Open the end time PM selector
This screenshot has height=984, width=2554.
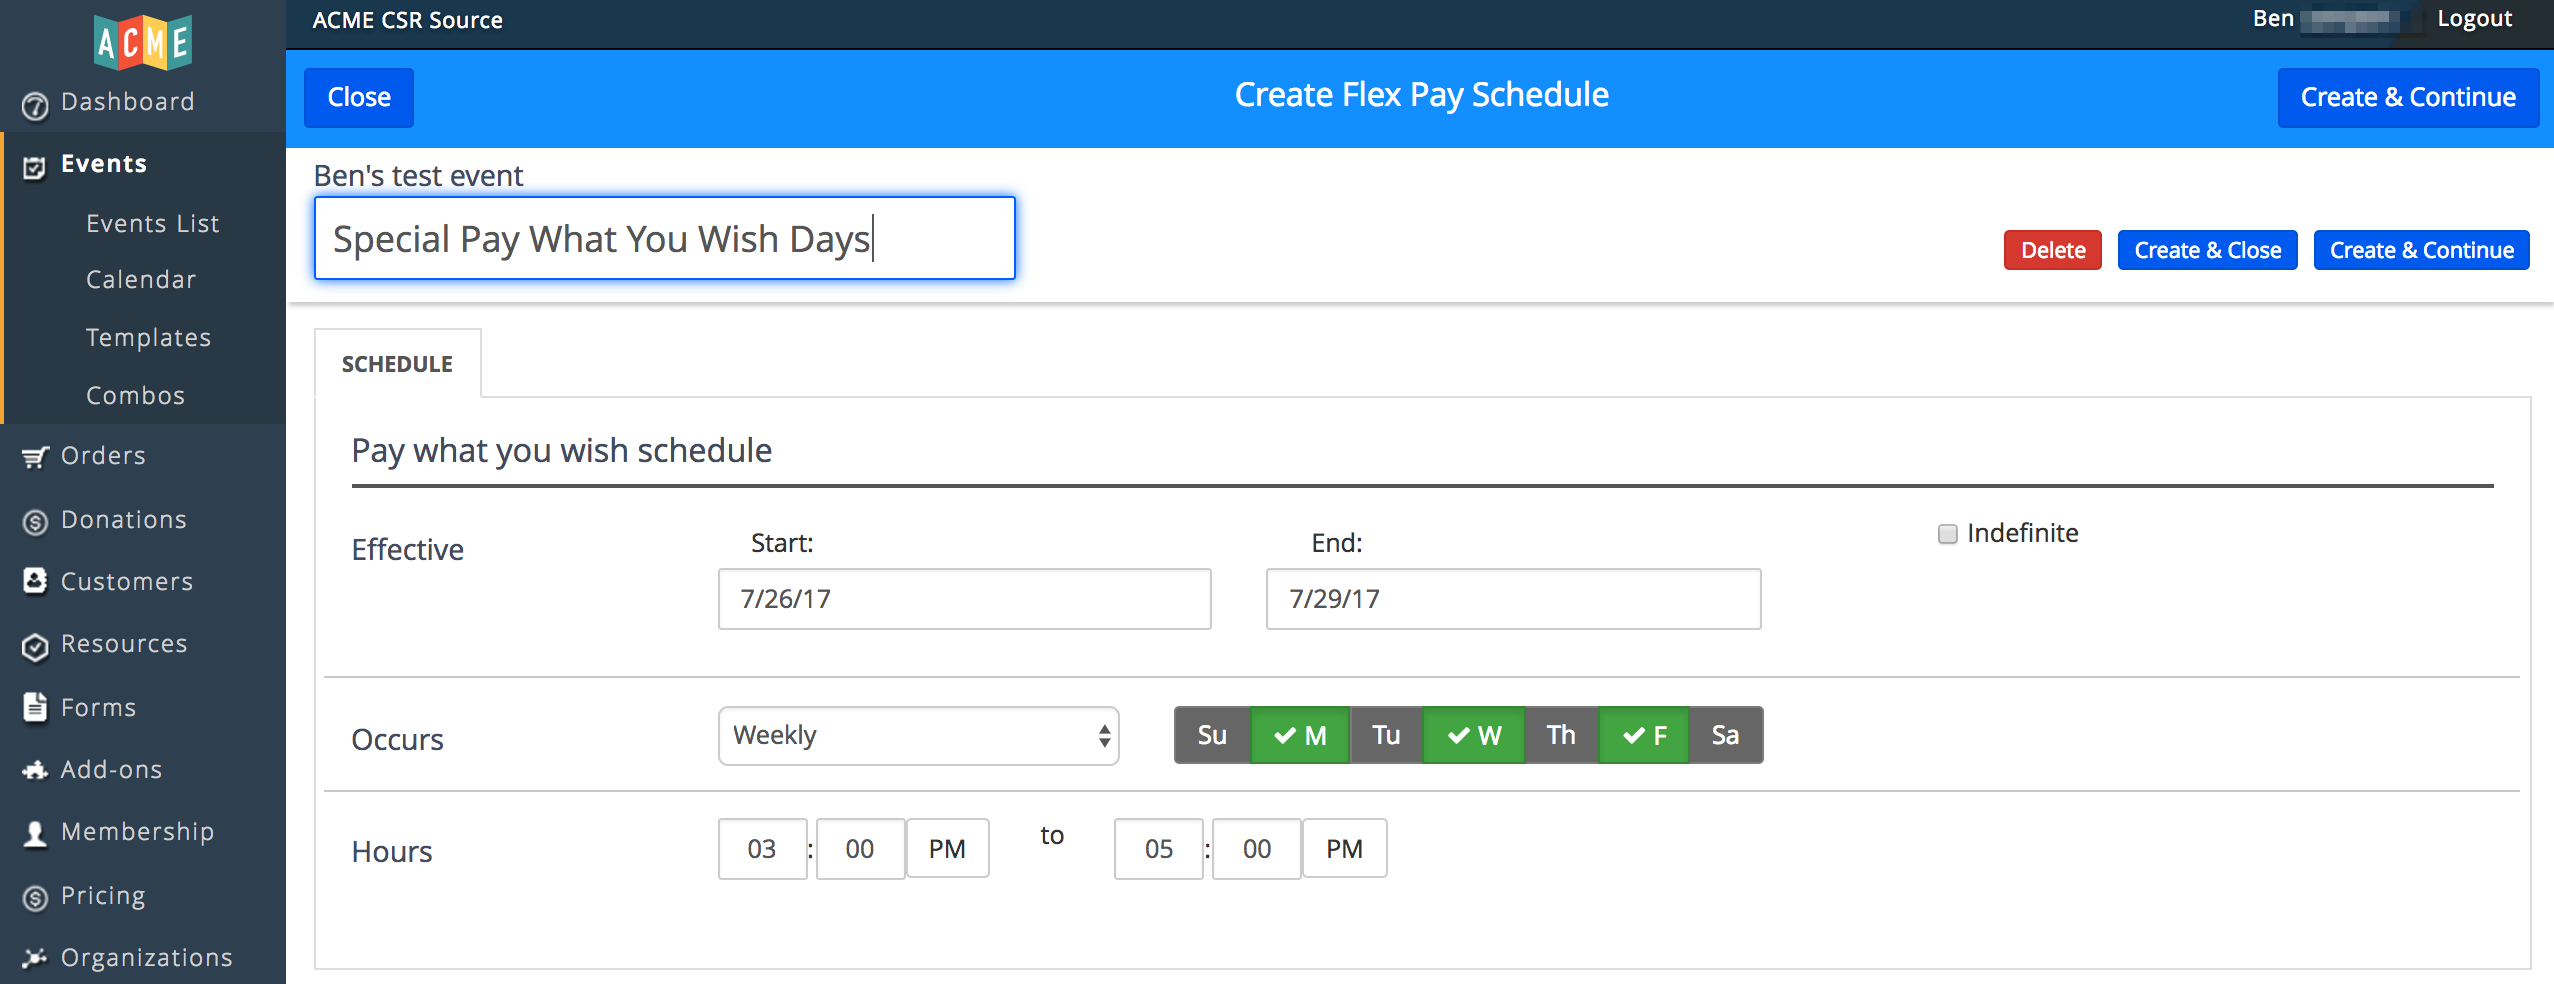point(1344,847)
